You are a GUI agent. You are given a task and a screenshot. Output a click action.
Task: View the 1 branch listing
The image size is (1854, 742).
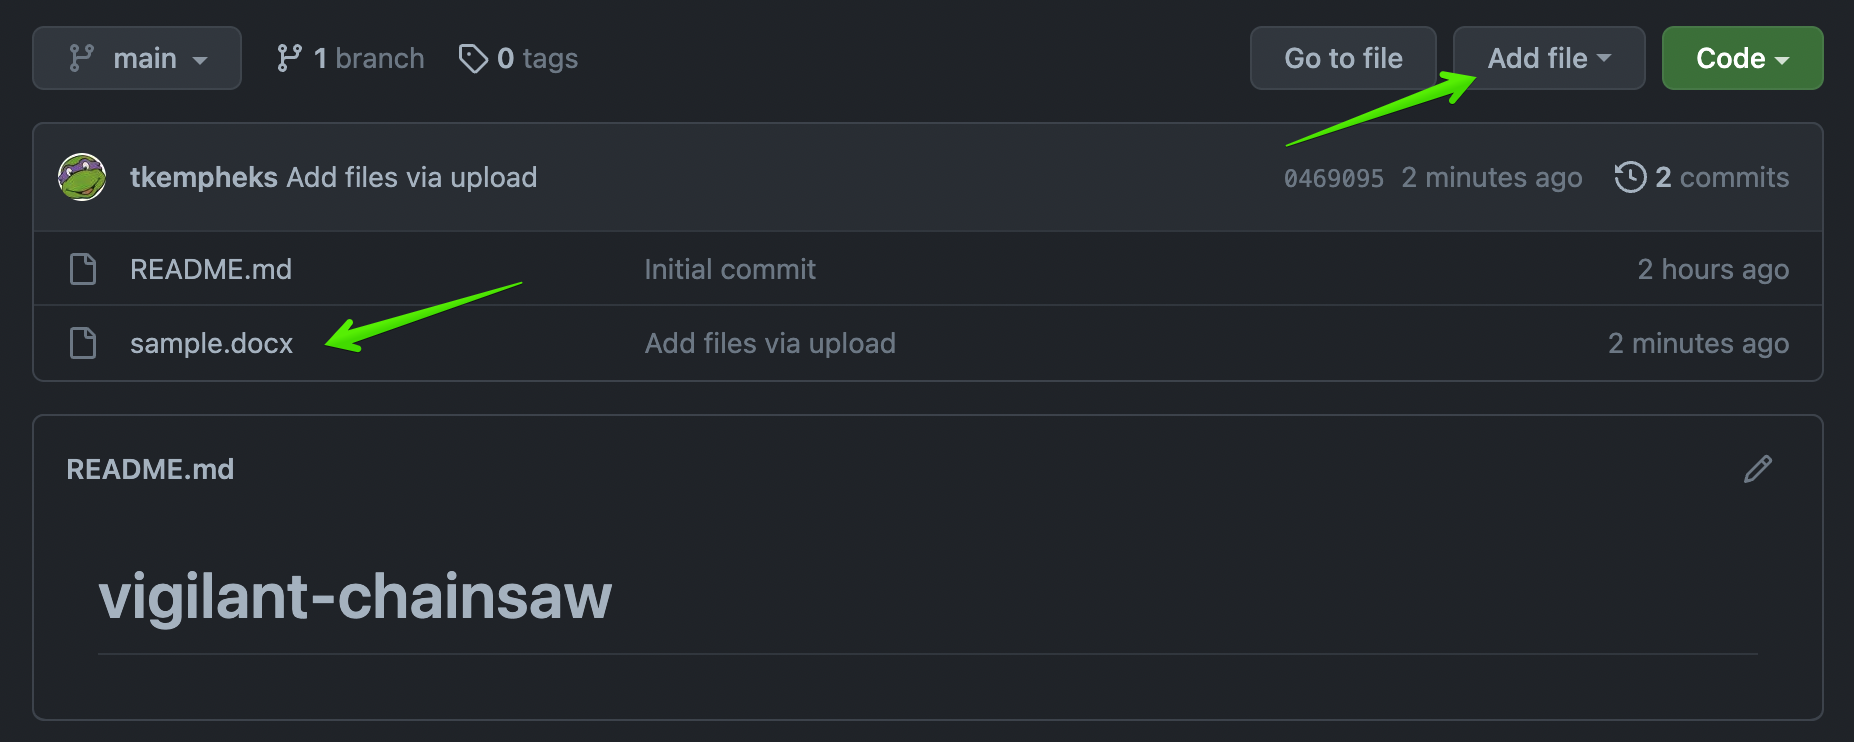(349, 58)
